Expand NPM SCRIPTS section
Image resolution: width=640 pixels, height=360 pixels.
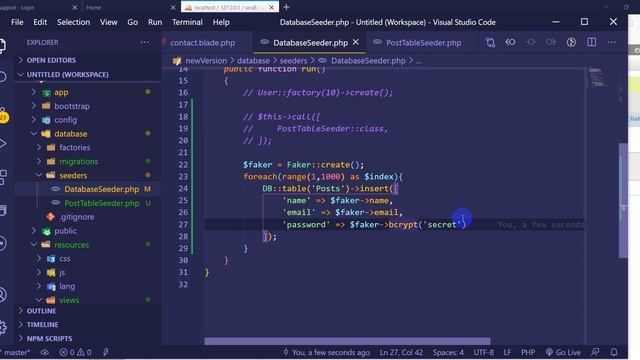coord(88,339)
